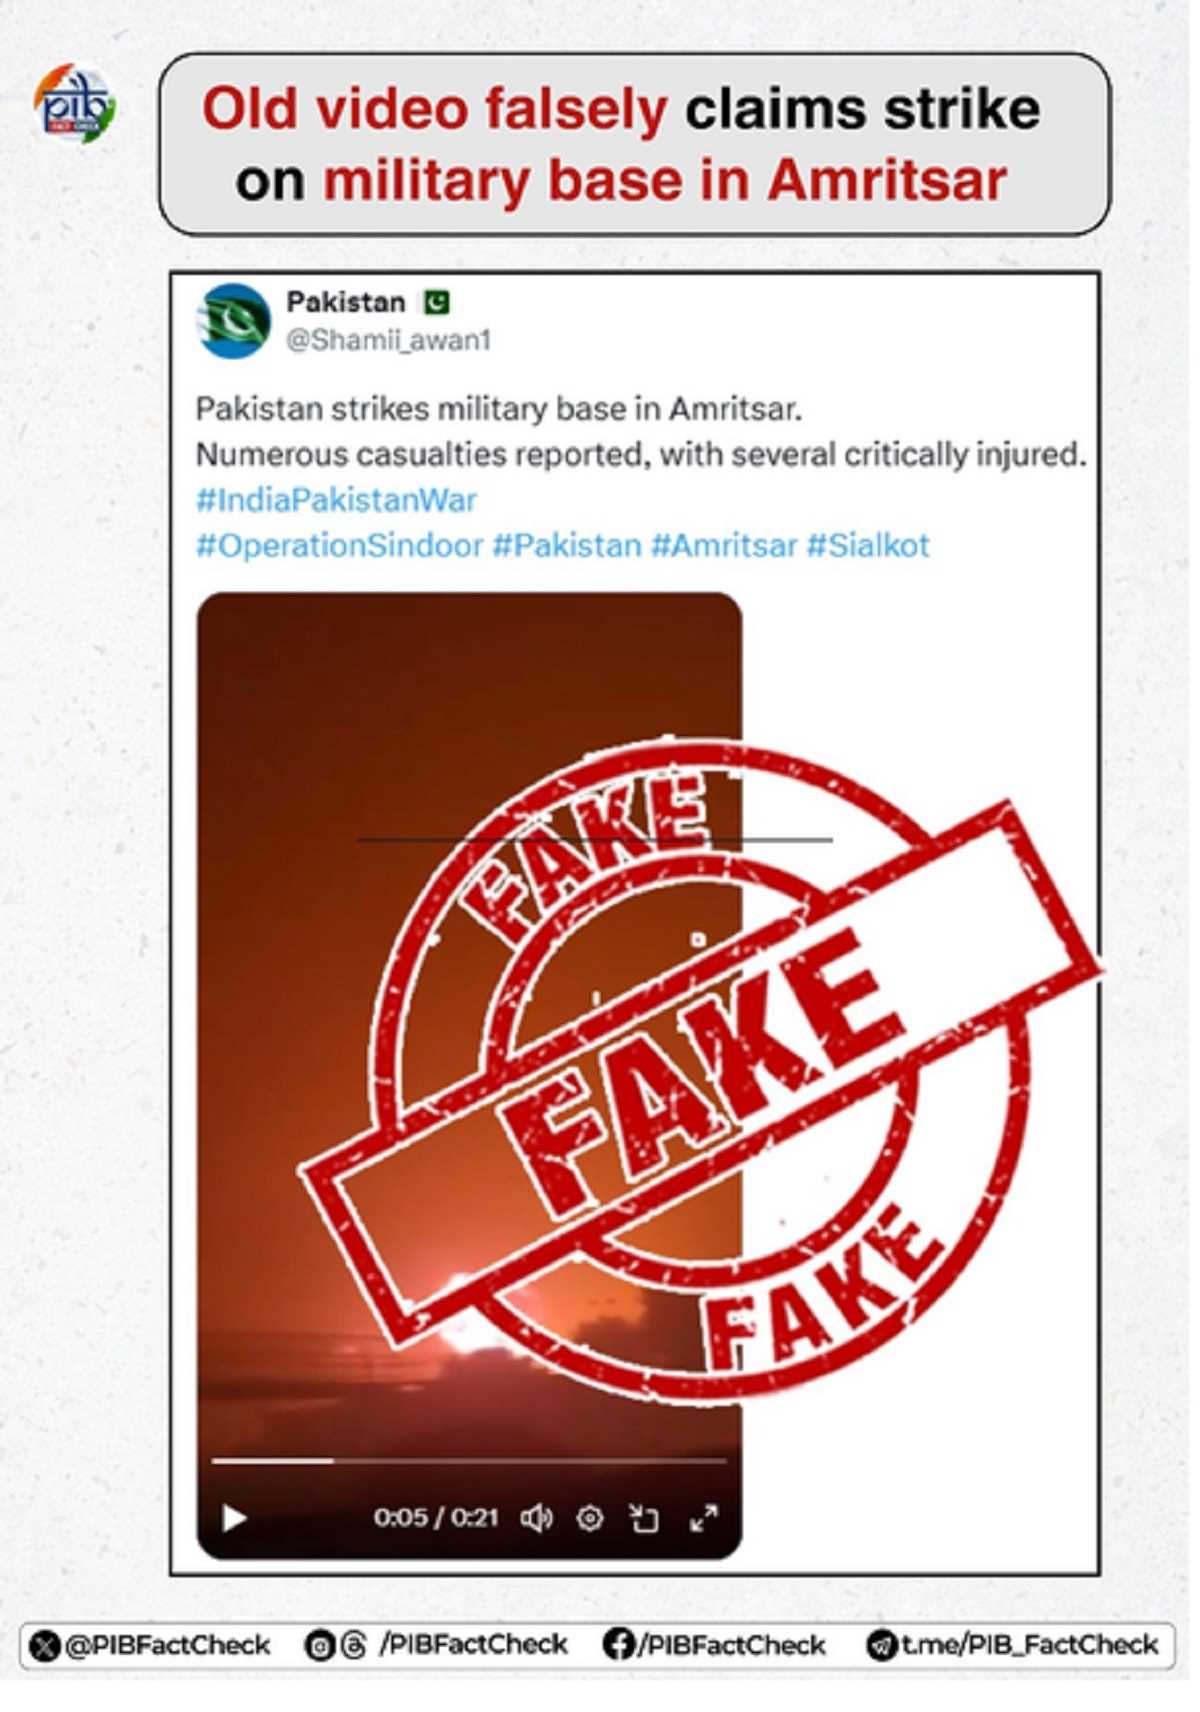
Task: Click the Telegram icon in footer
Action: click(882, 1646)
